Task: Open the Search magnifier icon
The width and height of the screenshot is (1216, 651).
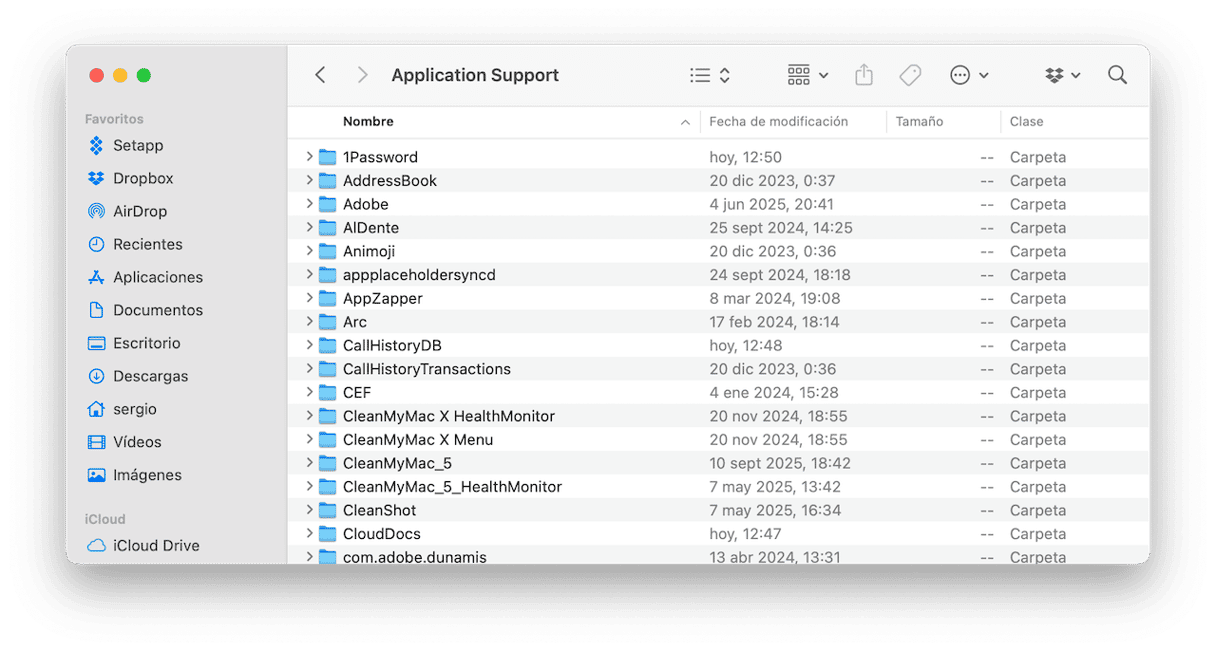Action: (1117, 75)
